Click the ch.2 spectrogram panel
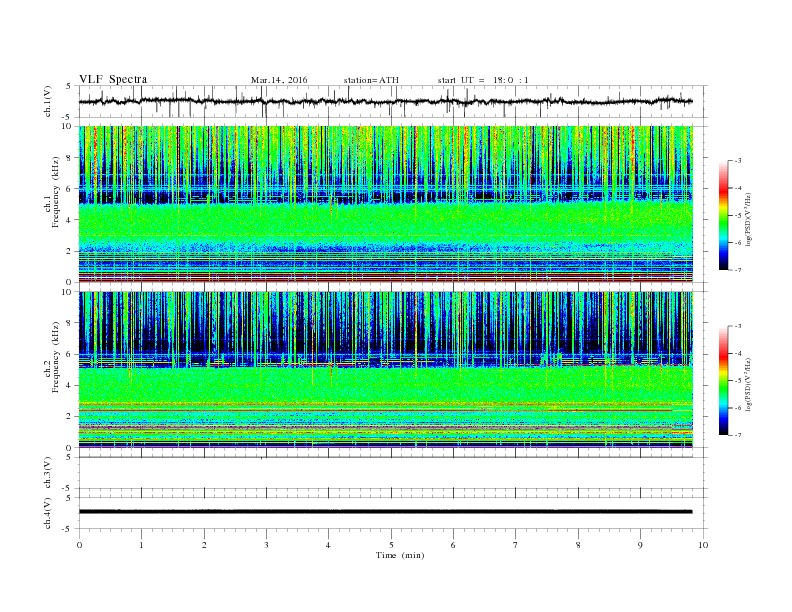The height and width of the screenshot is (612, 792). [x=386, y=369]
